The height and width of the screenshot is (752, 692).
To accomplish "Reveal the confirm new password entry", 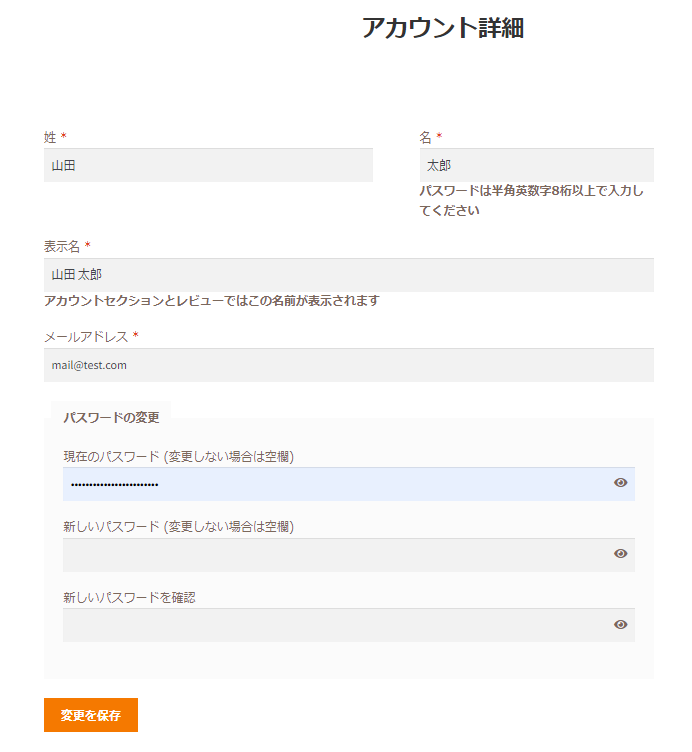I will pyautogui.click(x=620, y=625).
